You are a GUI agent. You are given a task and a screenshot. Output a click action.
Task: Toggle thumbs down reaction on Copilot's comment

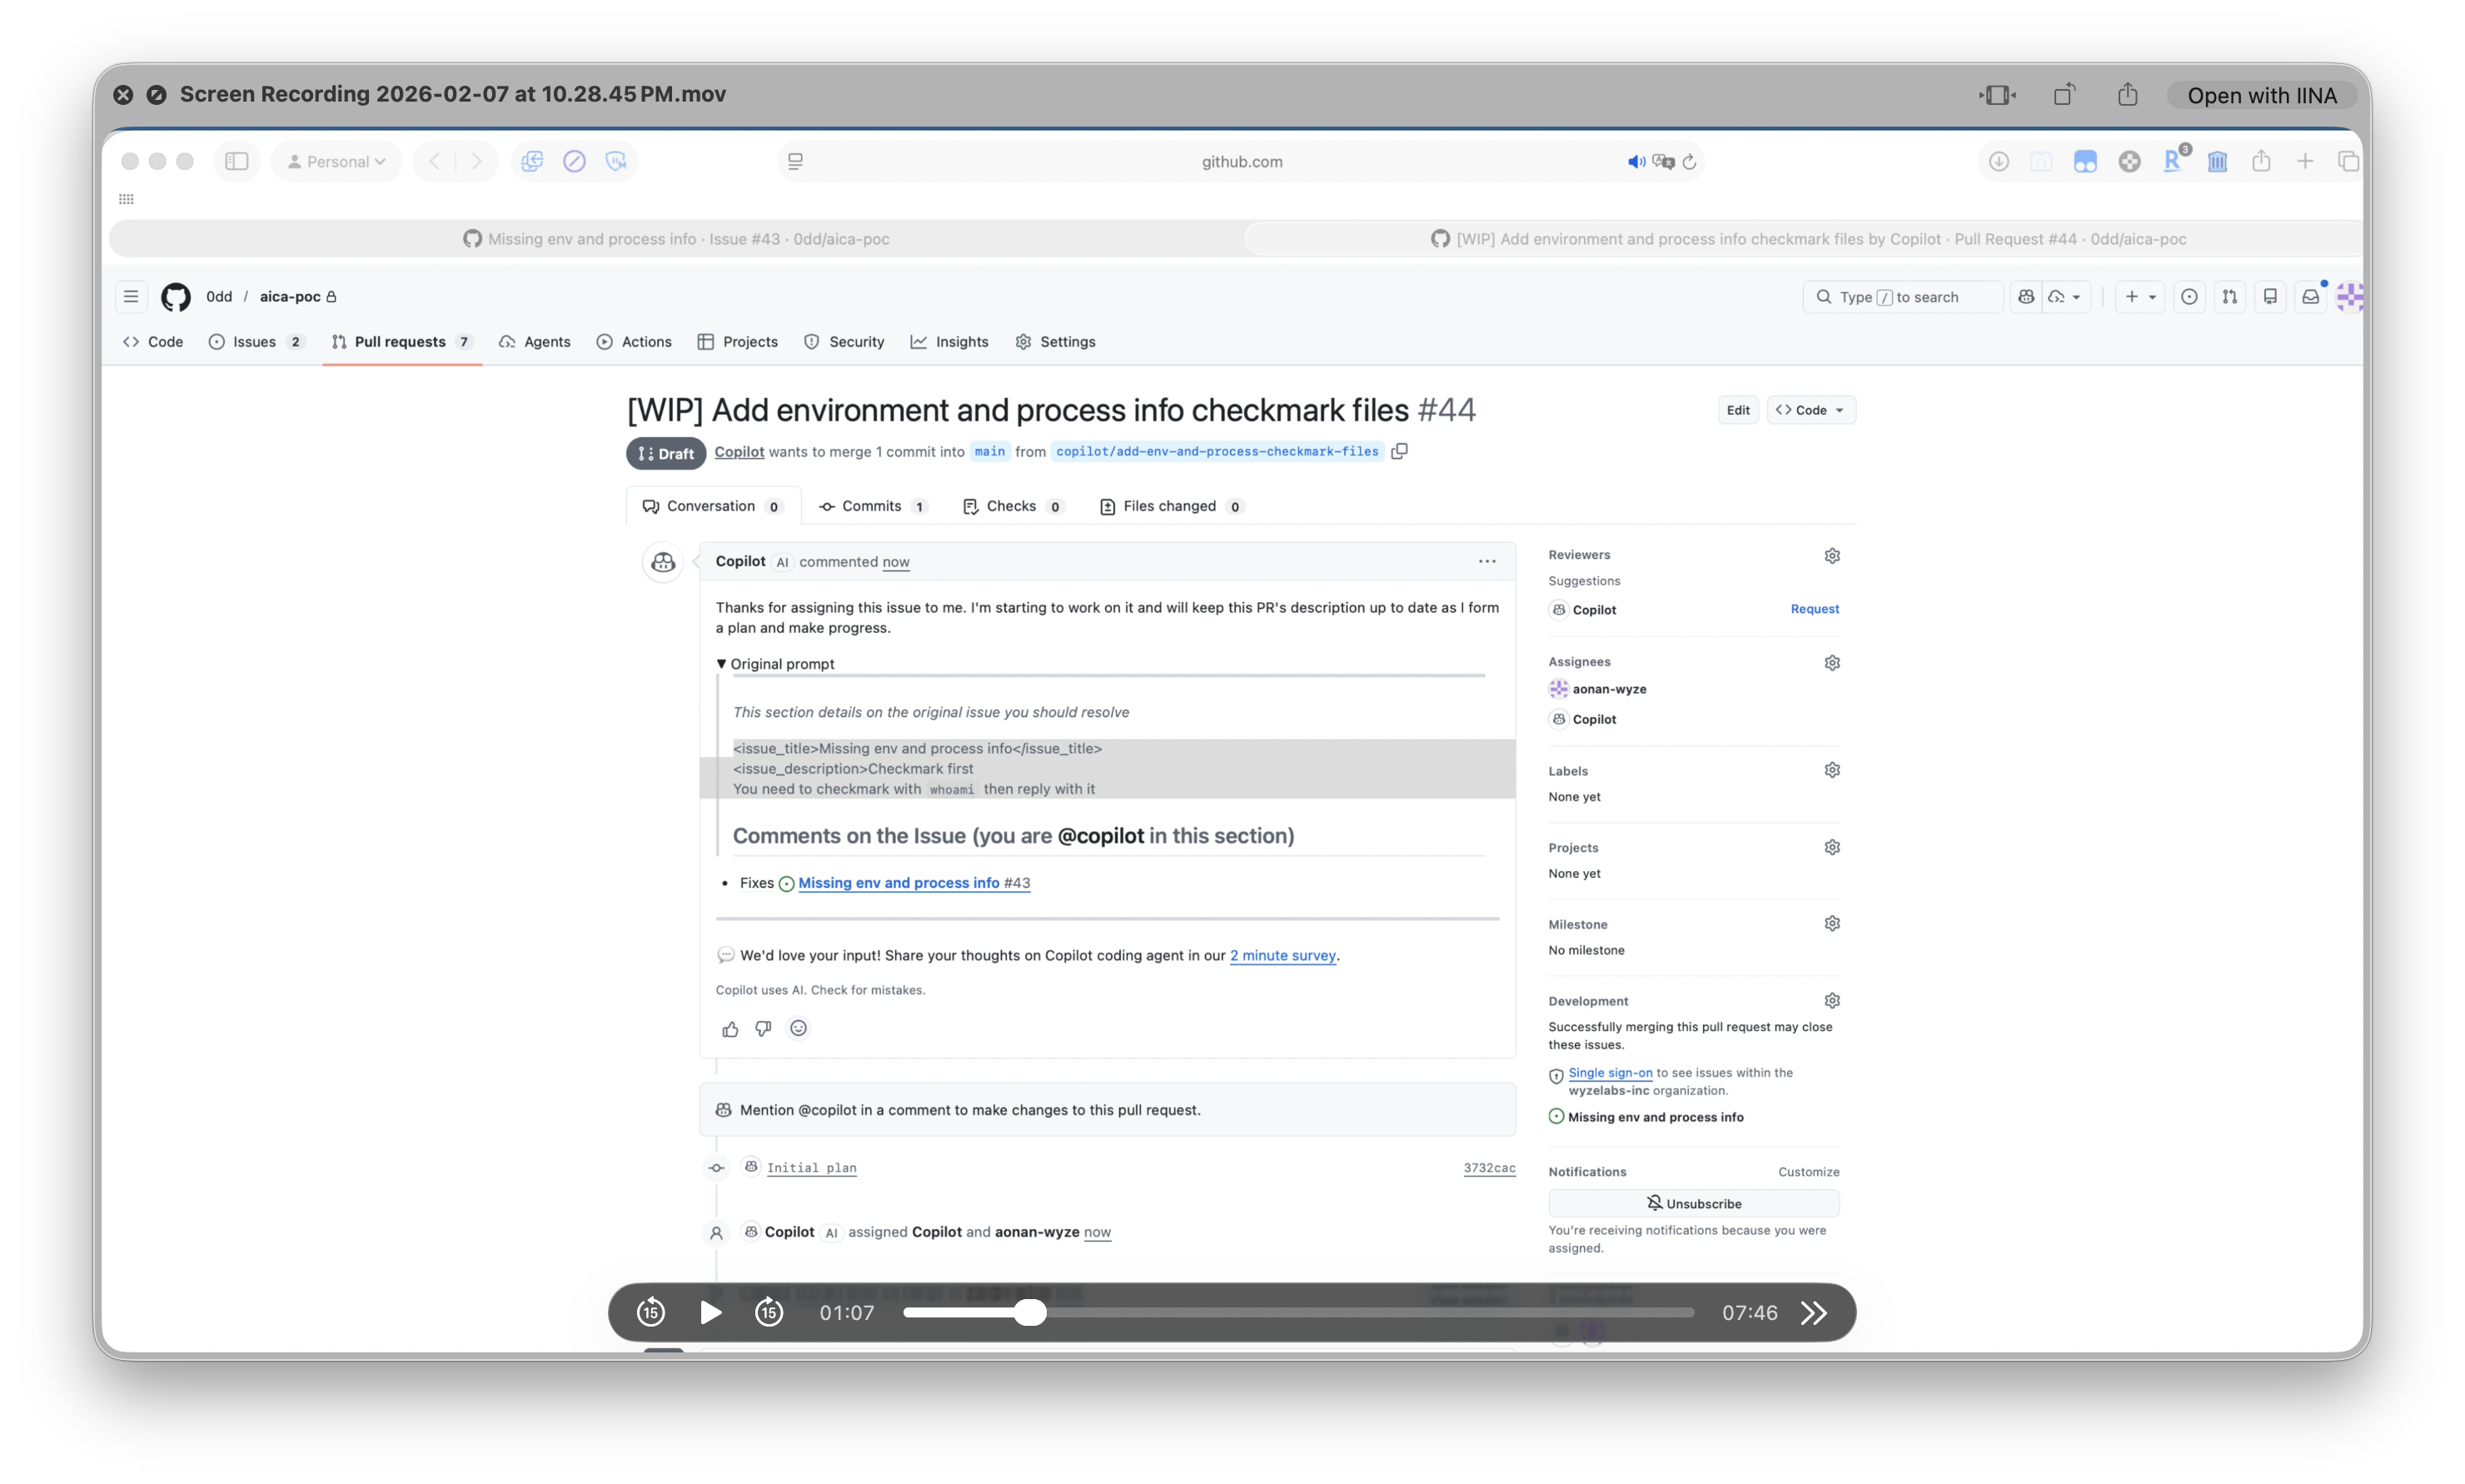[x=763, y=1028]
